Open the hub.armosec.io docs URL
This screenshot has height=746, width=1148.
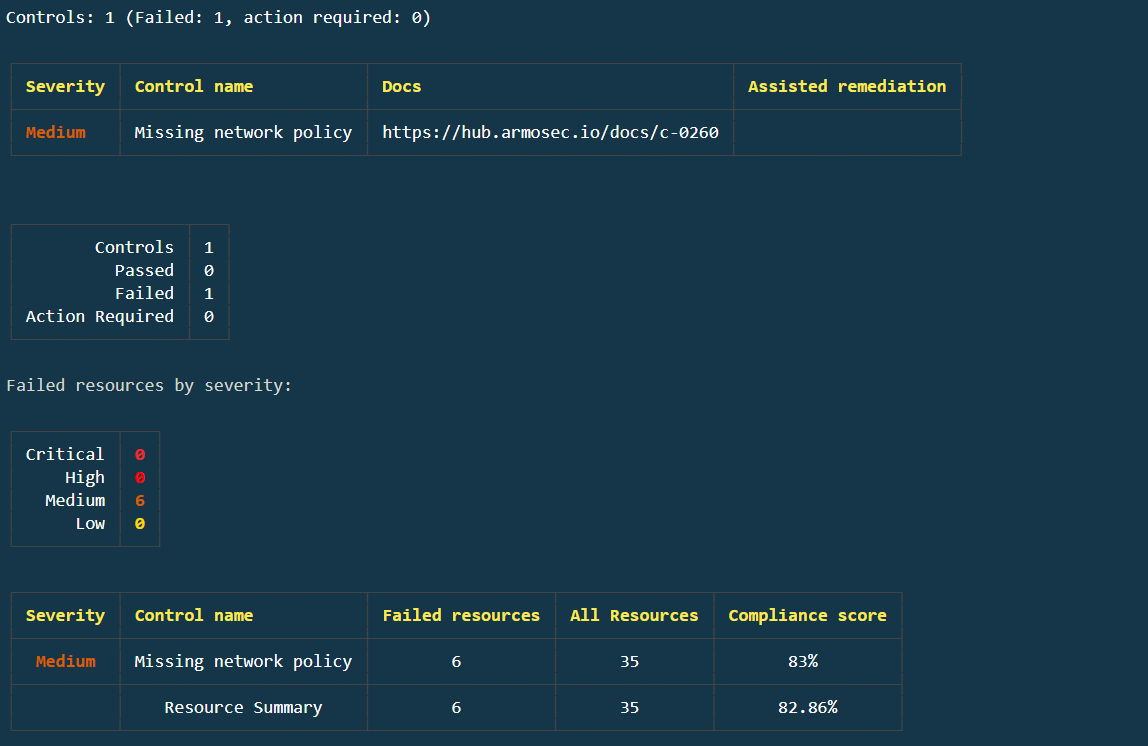(550, 133)
